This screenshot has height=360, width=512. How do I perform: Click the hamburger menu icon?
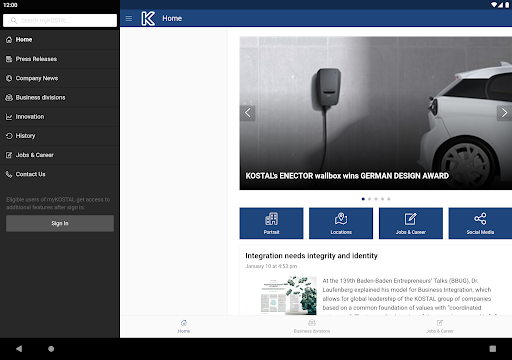point(129,18)
